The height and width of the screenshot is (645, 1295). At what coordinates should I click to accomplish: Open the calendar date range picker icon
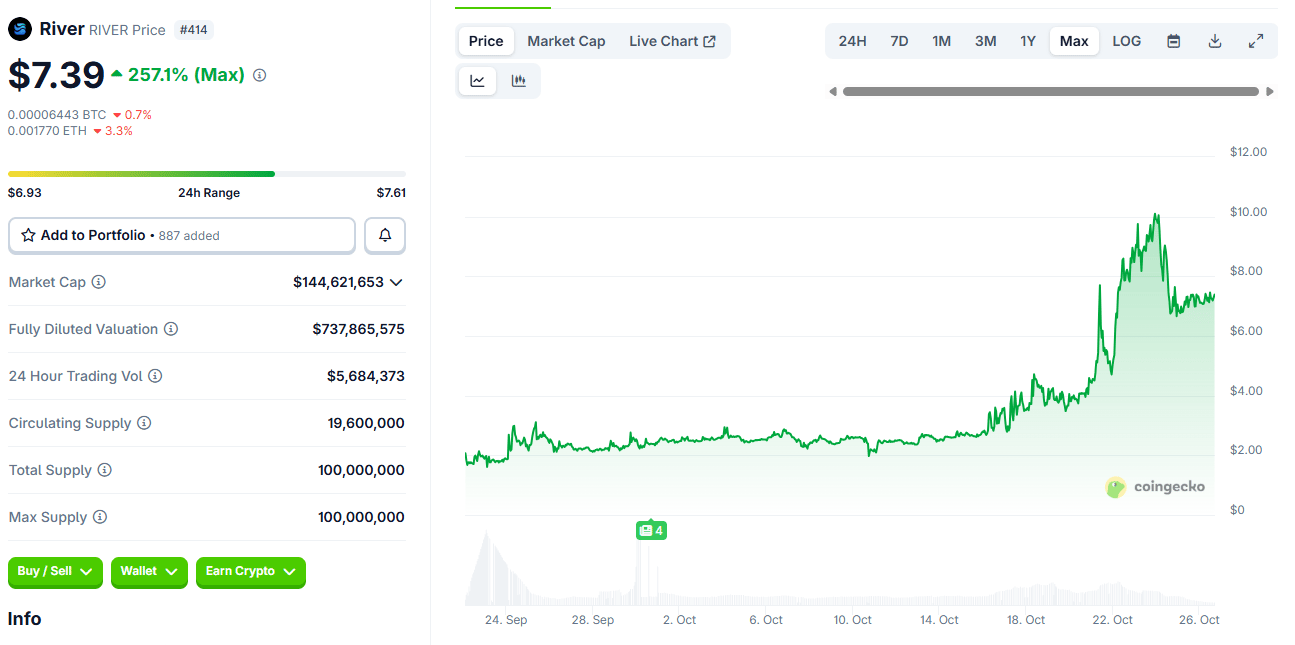[1174, 41]
